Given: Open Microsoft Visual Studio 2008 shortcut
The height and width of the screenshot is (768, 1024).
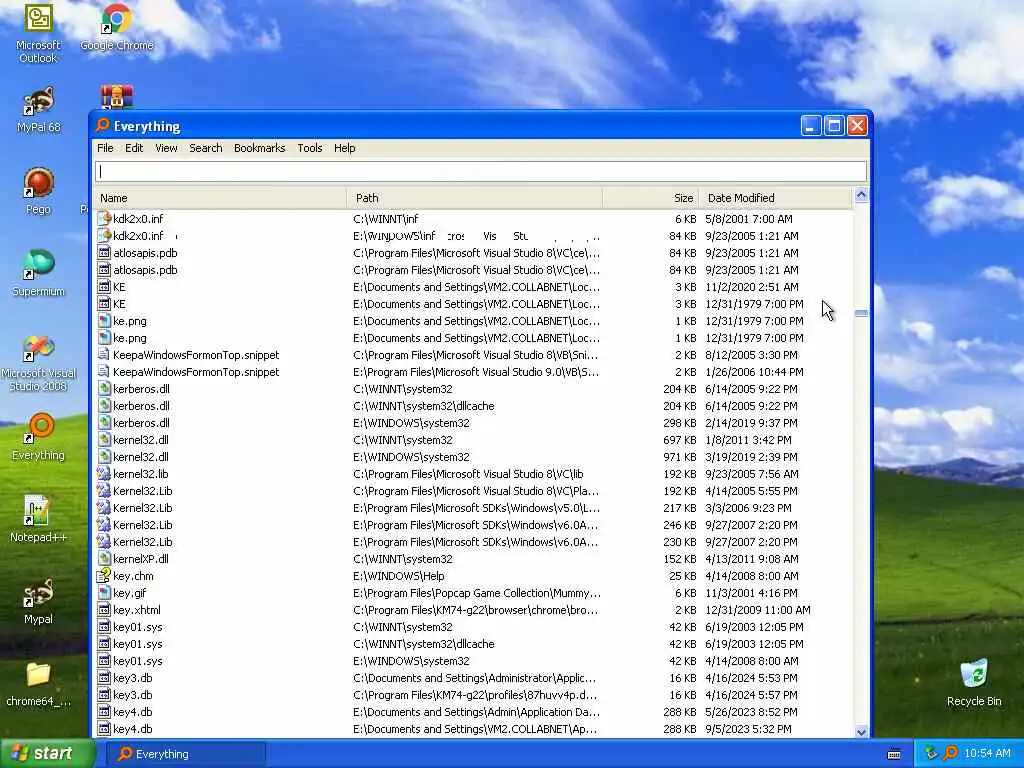Looking at the screenshot, I should point(38,363).
